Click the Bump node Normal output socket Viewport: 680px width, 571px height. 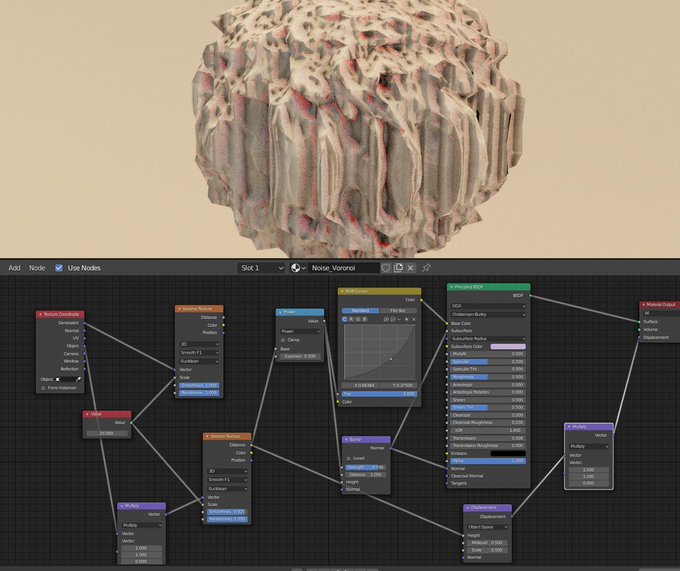(x=390, y=448)
